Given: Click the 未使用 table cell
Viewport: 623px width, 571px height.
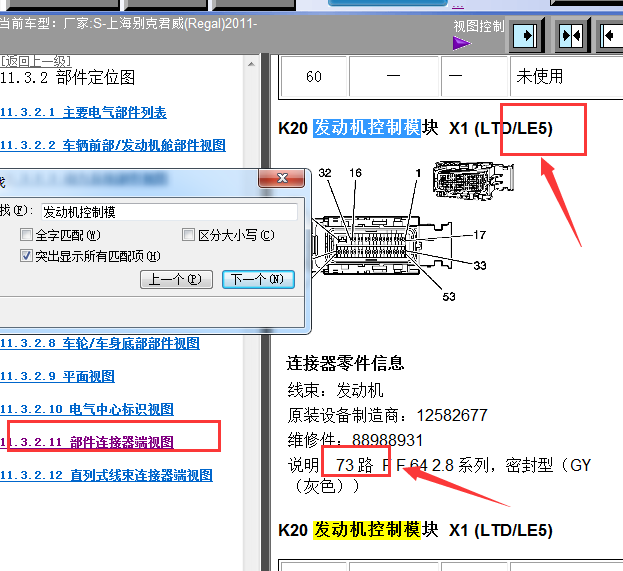Looking at the screenshot, I should click(x=567, y=76).
